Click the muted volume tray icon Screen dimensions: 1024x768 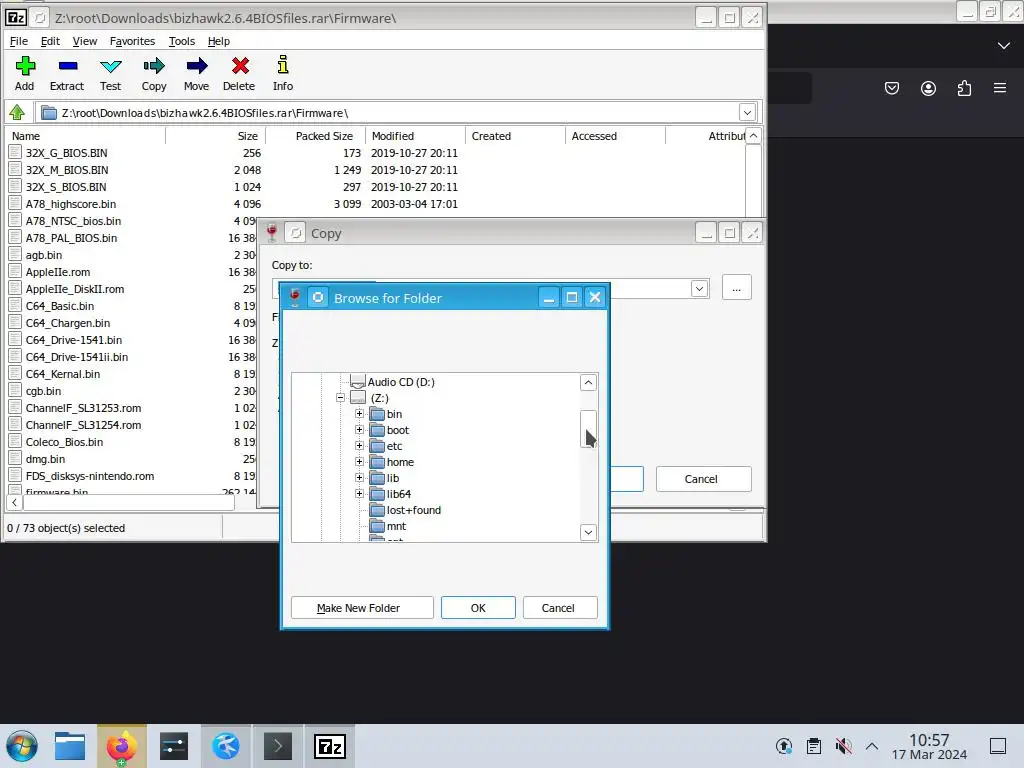(844, 746)
